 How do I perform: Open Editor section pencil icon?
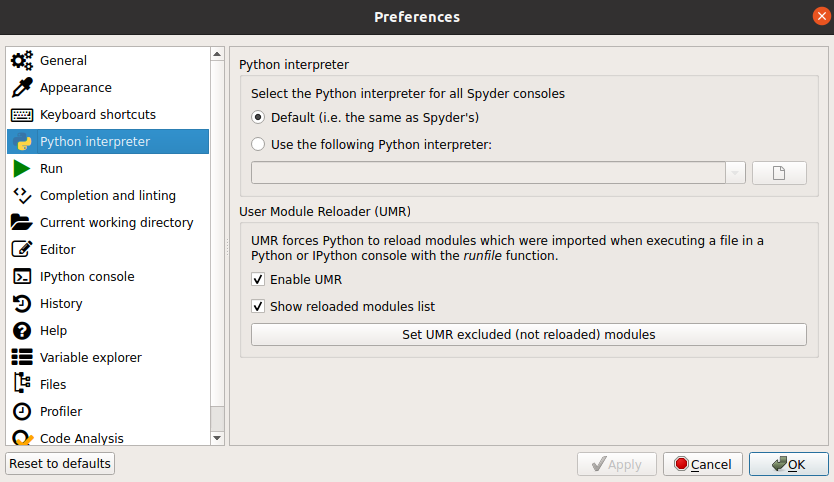coord(22,250)
